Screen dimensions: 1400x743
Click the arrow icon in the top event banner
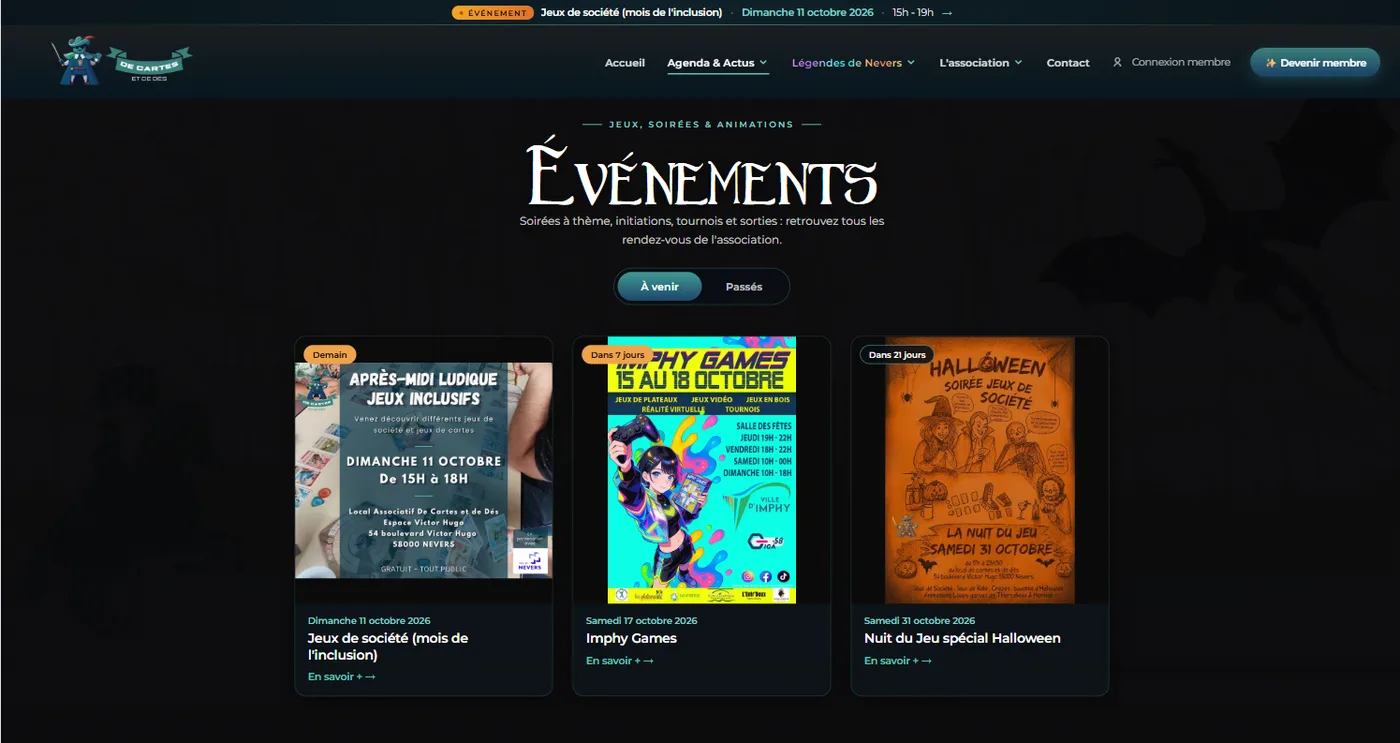[x=947, y=13]
